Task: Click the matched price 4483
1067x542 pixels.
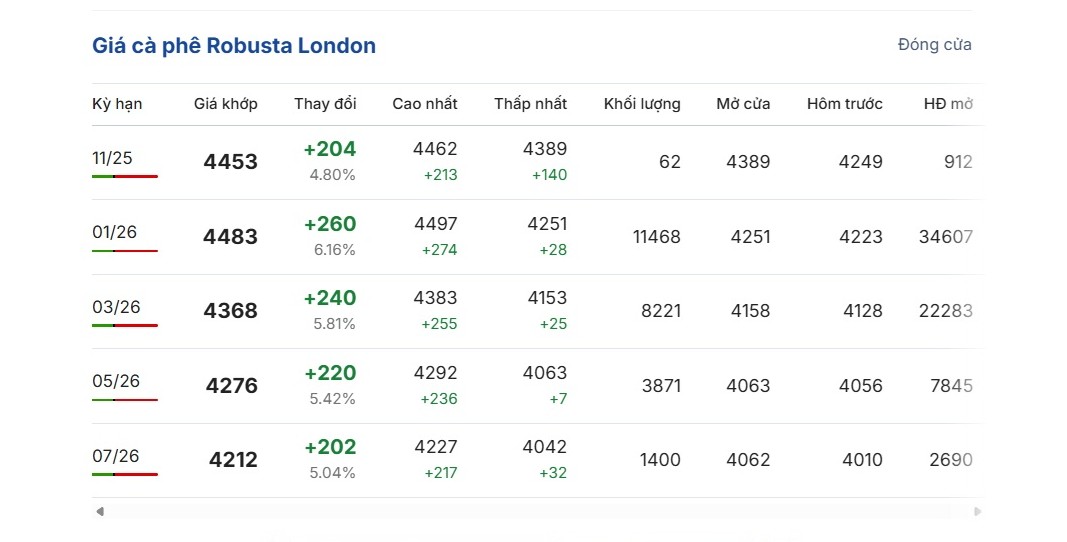Action: pyautogui.click(x=230, y=237)
